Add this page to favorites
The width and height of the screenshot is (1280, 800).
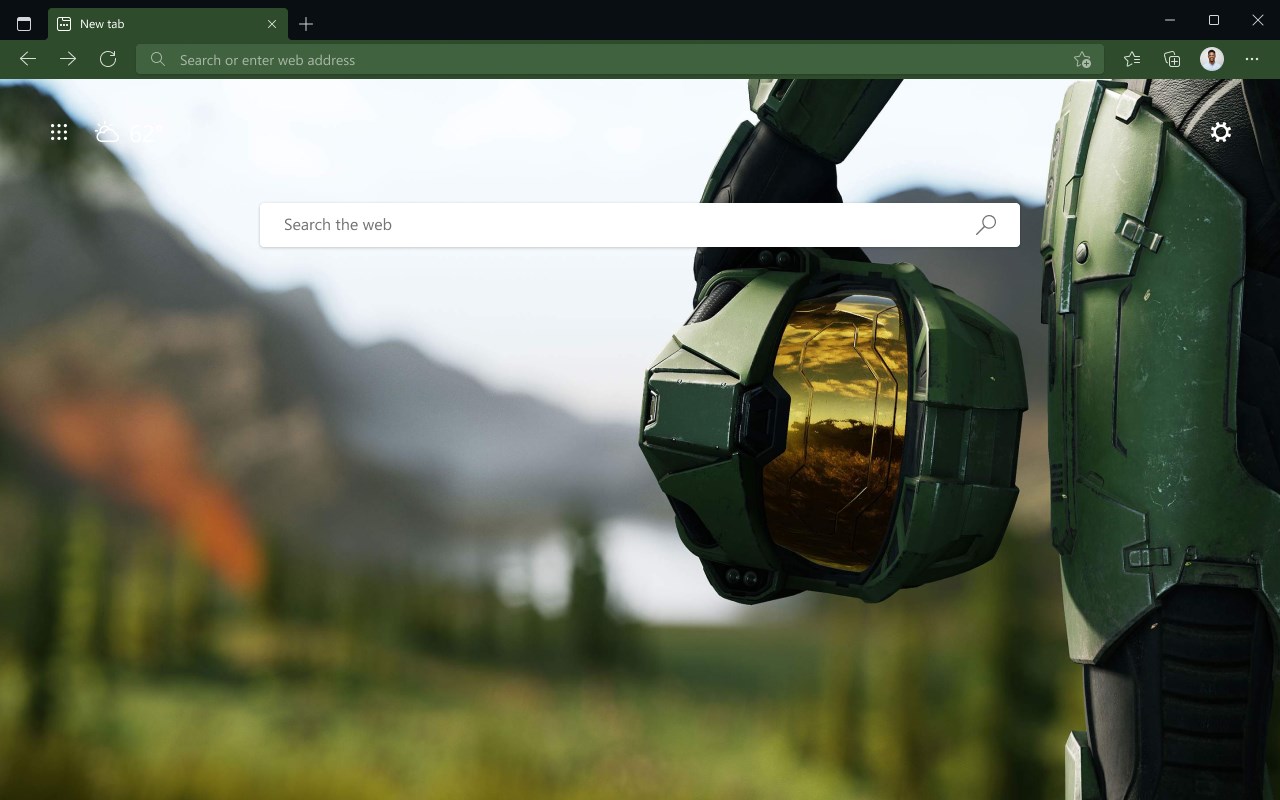click(1082, 60)
